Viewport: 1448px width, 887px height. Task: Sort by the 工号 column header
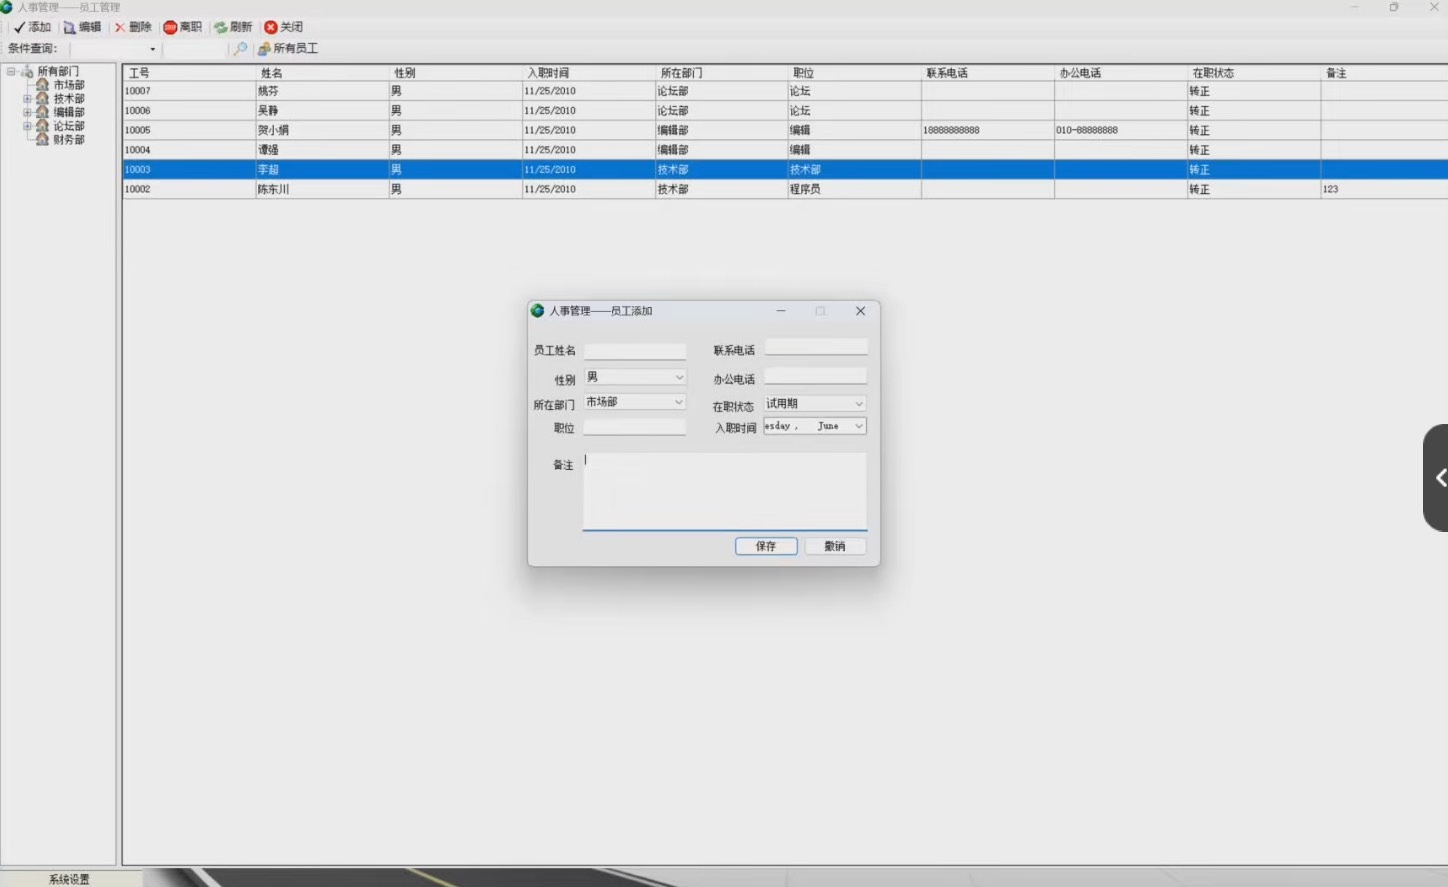pos(189,73)
